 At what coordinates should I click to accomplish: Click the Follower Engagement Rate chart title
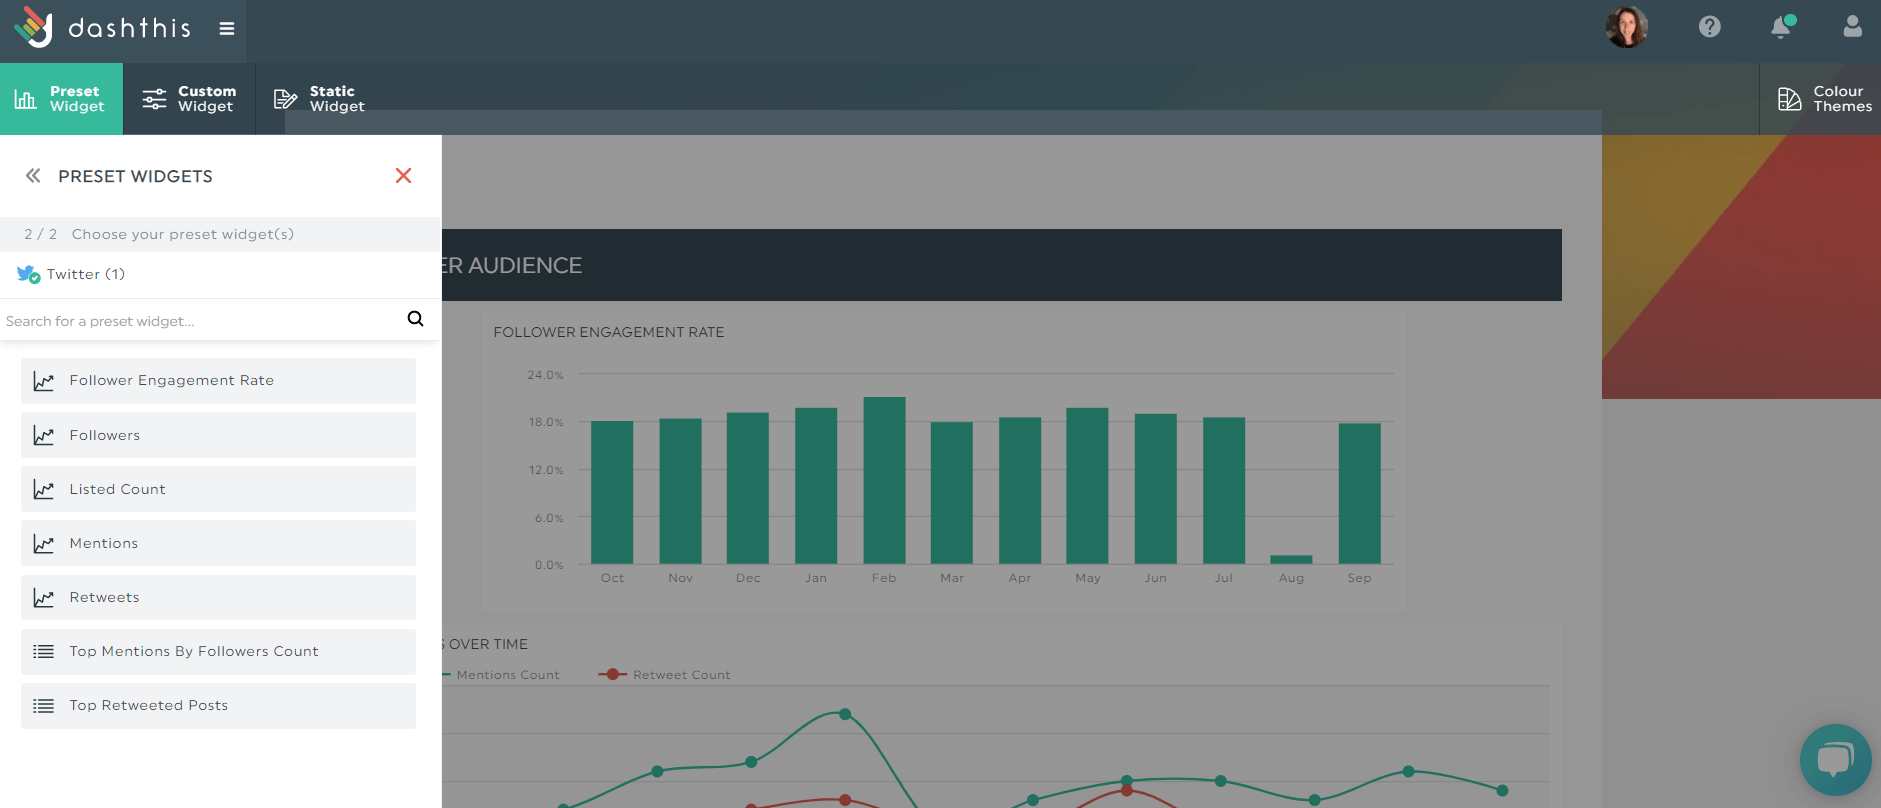point(609,332)
